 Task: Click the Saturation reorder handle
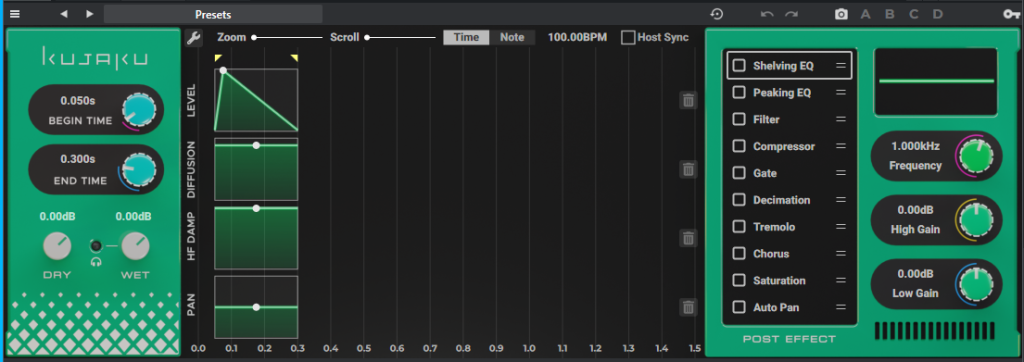click(x=840, y=280)
